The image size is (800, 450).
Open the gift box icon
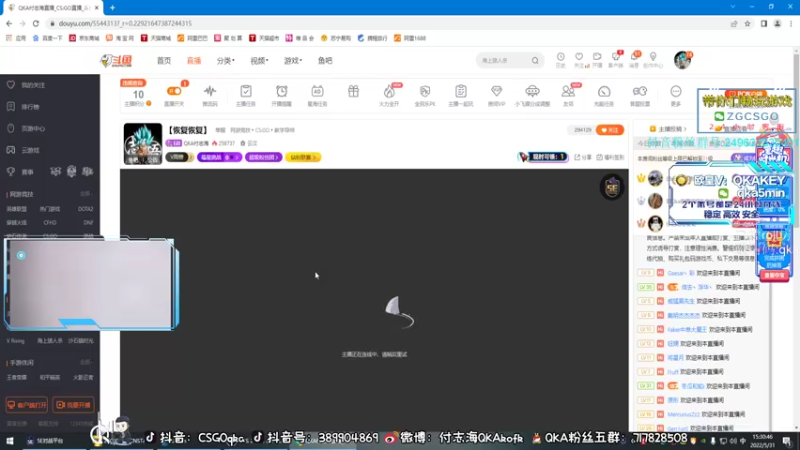tap(353, 91)
